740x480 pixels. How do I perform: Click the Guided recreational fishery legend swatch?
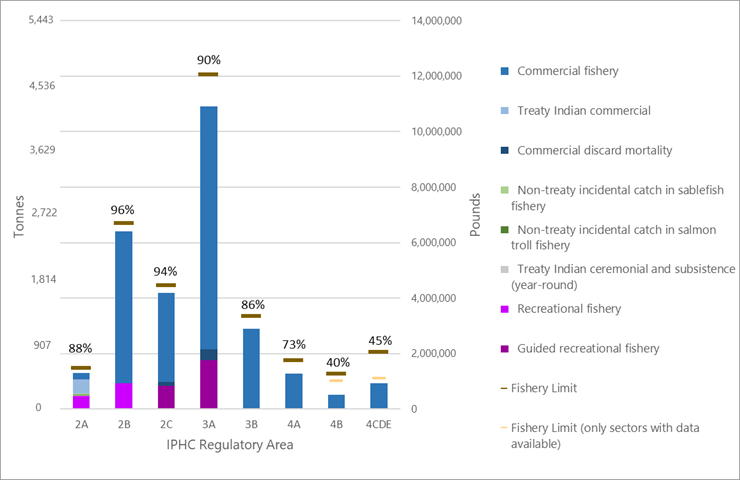point(503,349)
